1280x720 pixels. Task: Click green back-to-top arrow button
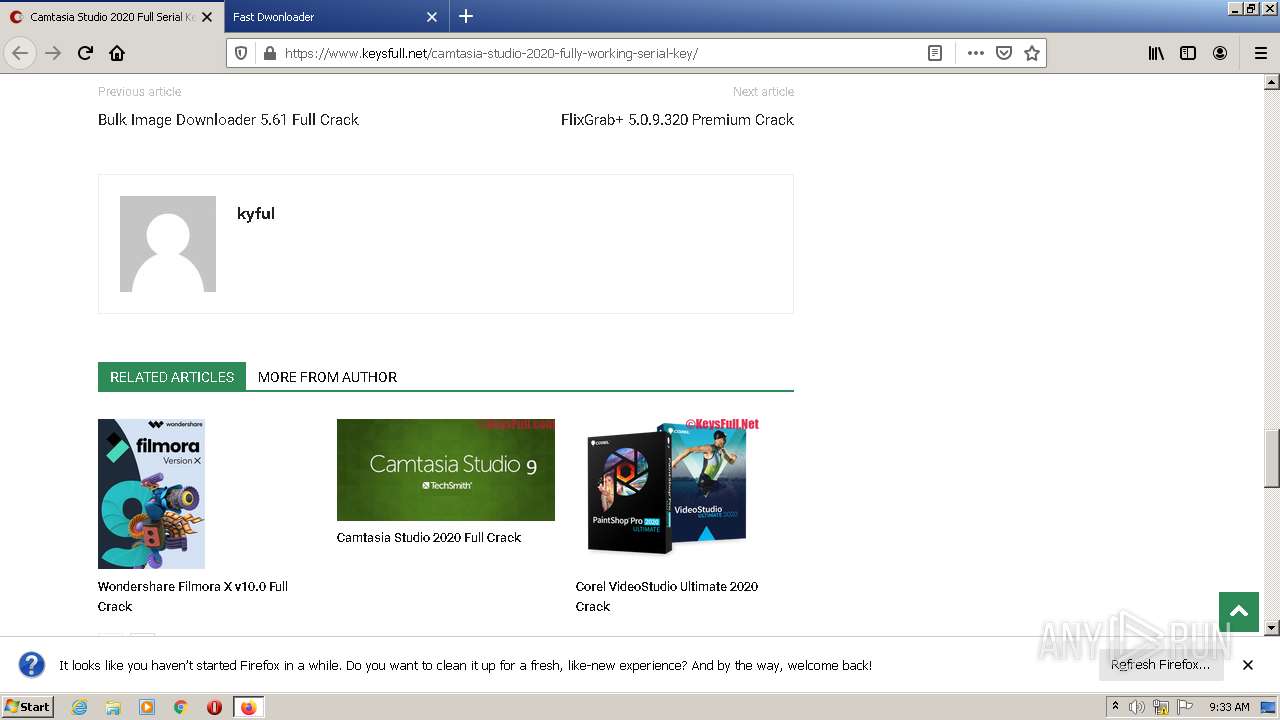pyautogui.click(x=1239, y=612)
